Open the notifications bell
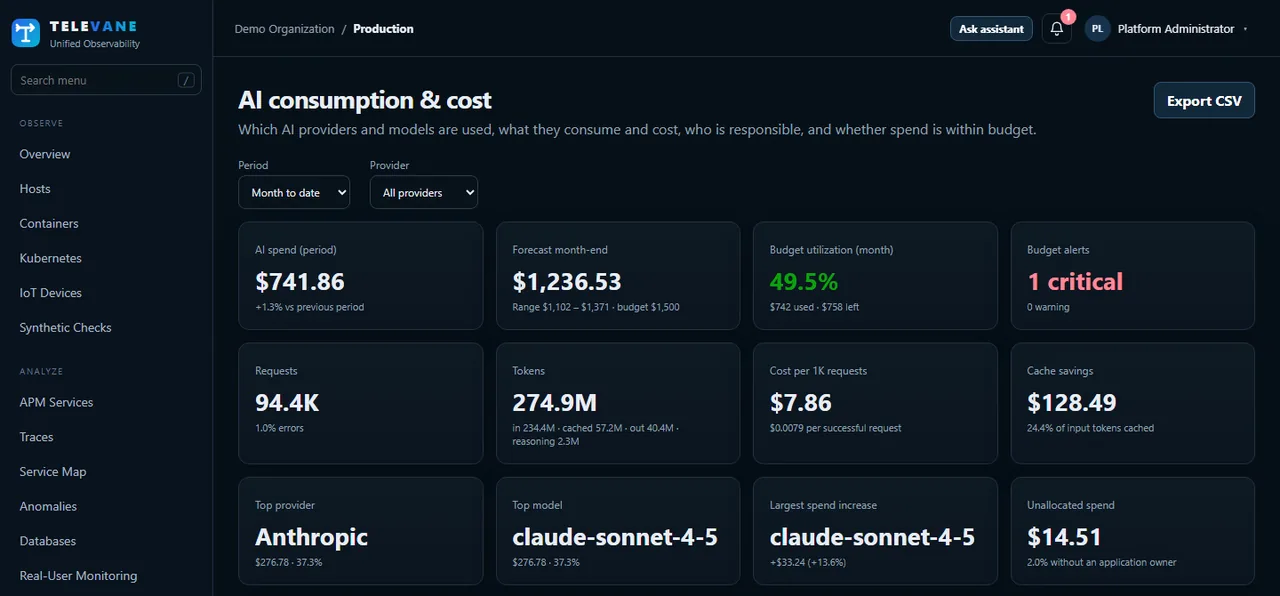1280x596 pixels. (x=1057, y=29)
